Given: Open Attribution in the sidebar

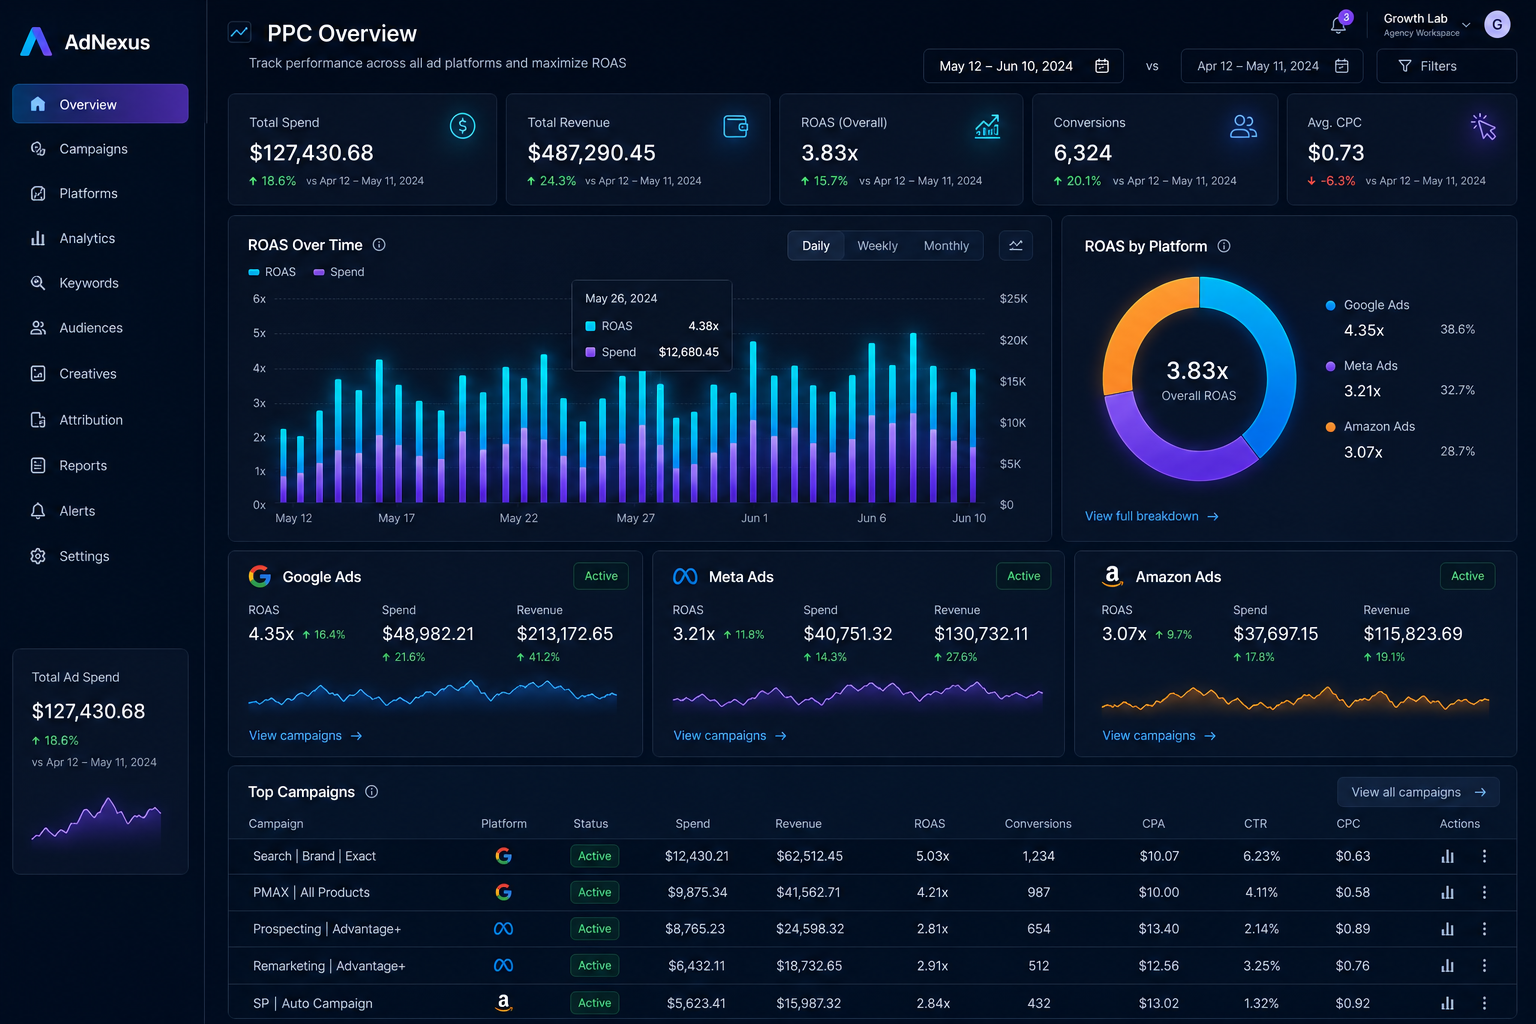Looking at the screenshot, I should (100, 420).
